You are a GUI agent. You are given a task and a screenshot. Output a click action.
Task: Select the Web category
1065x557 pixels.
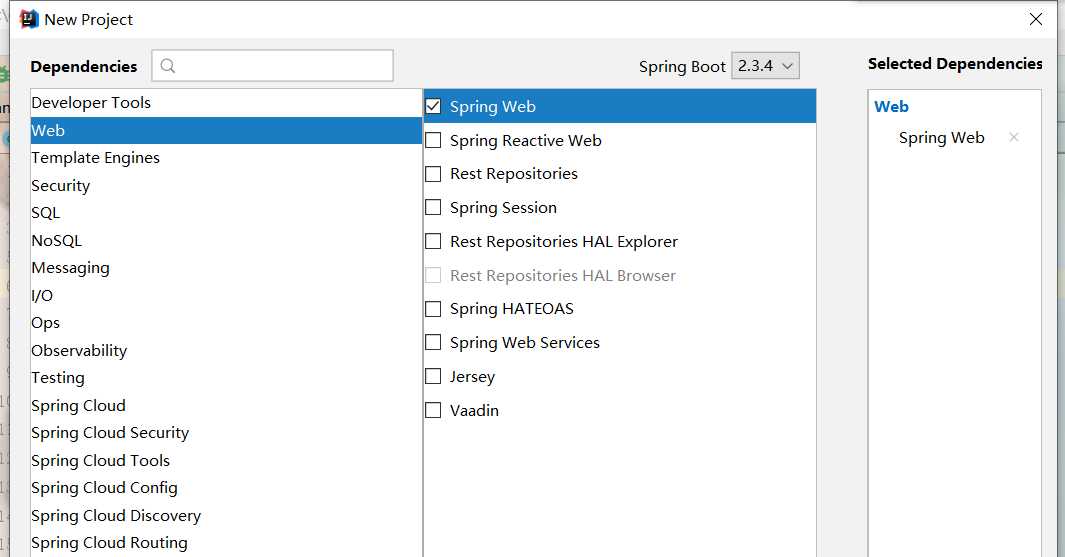(x=226, y=130)
